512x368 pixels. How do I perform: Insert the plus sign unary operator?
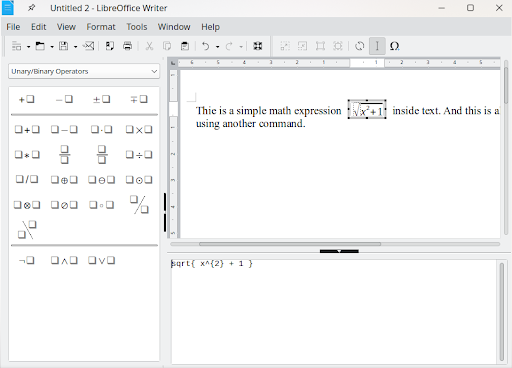27,99
